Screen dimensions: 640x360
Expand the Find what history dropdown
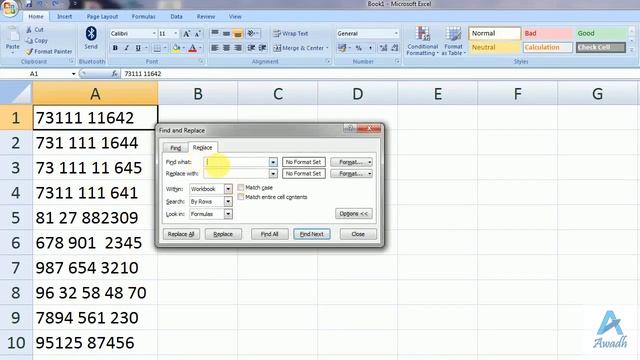273,162
